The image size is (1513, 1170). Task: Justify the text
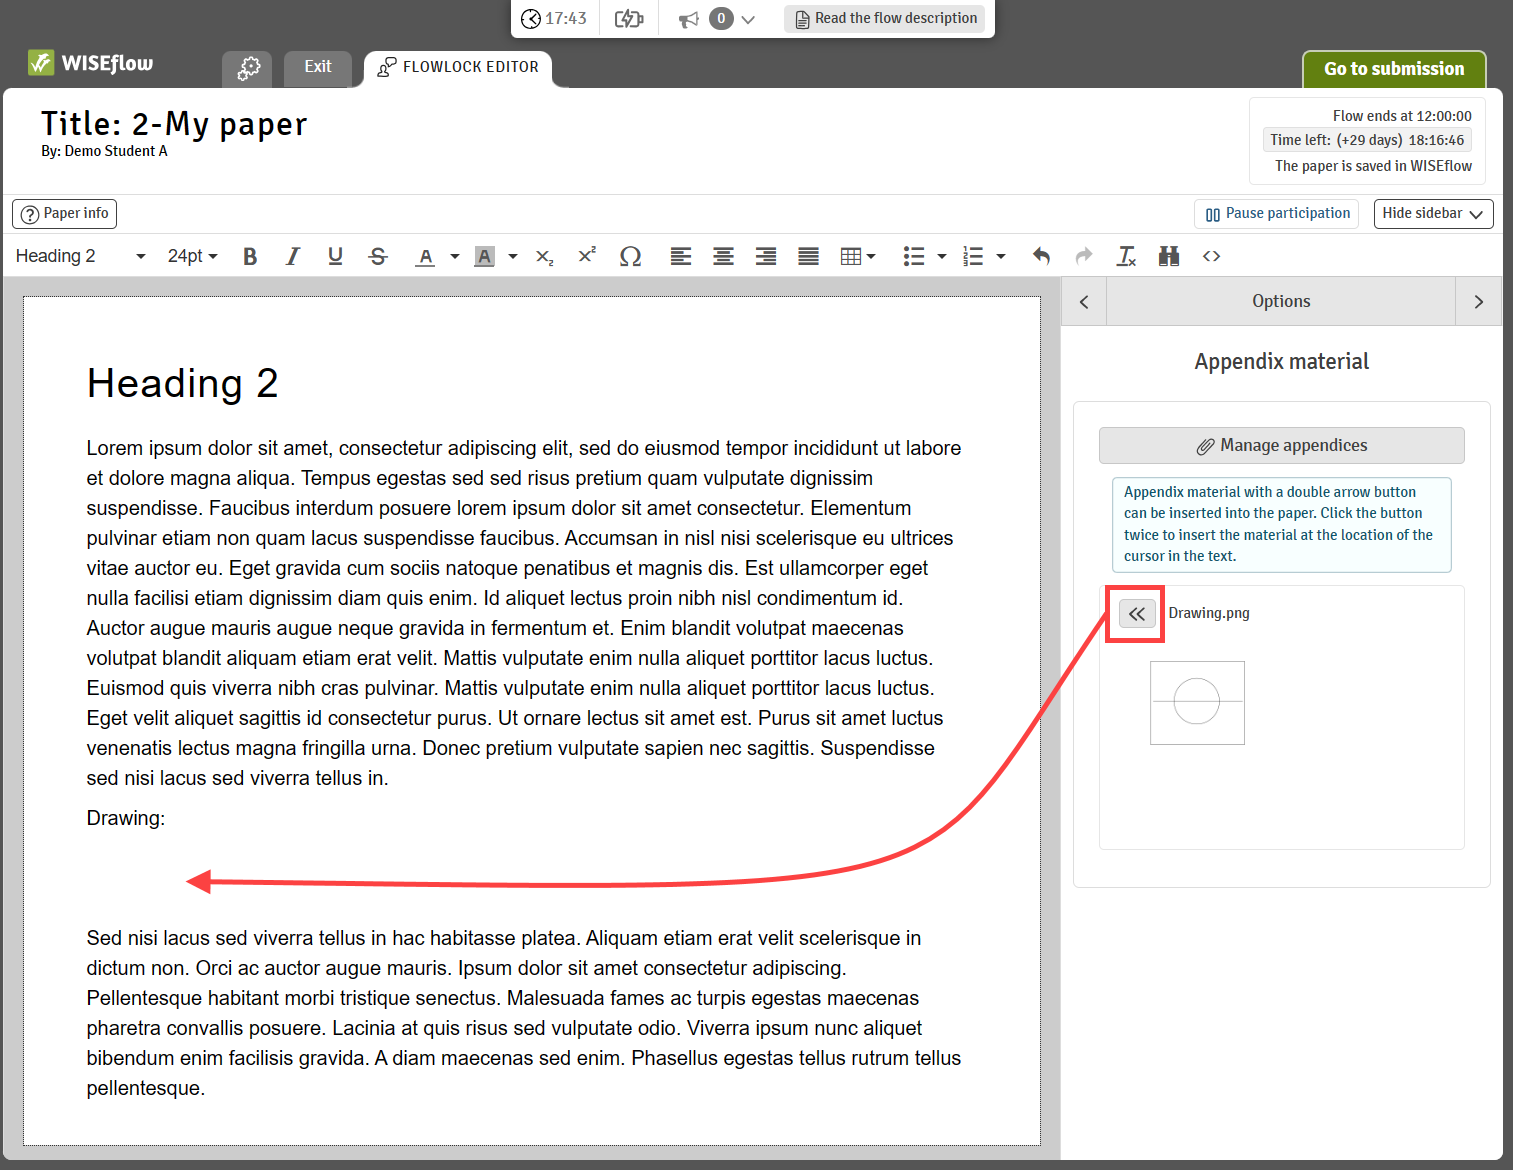point(808,256)
